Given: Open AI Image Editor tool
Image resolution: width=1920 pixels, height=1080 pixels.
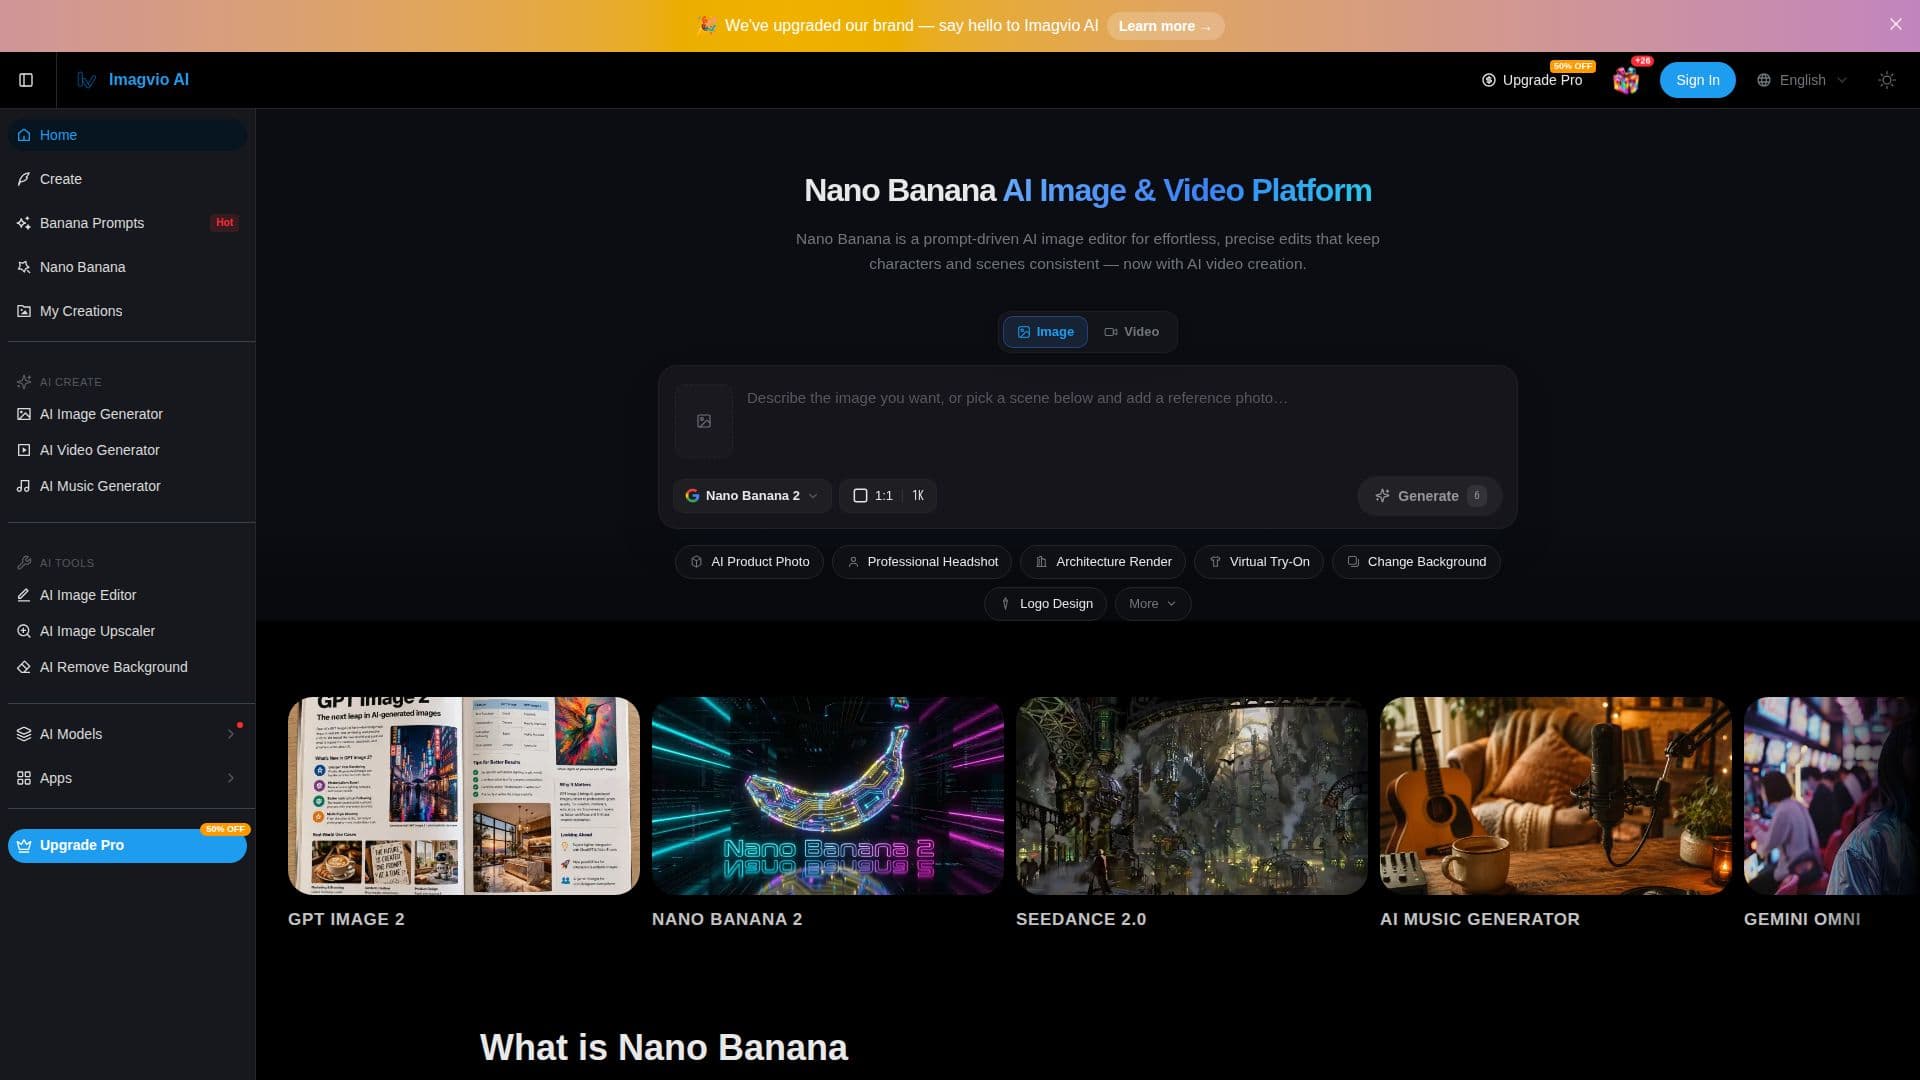Looking at the screenshot, I should click(127, 595).
